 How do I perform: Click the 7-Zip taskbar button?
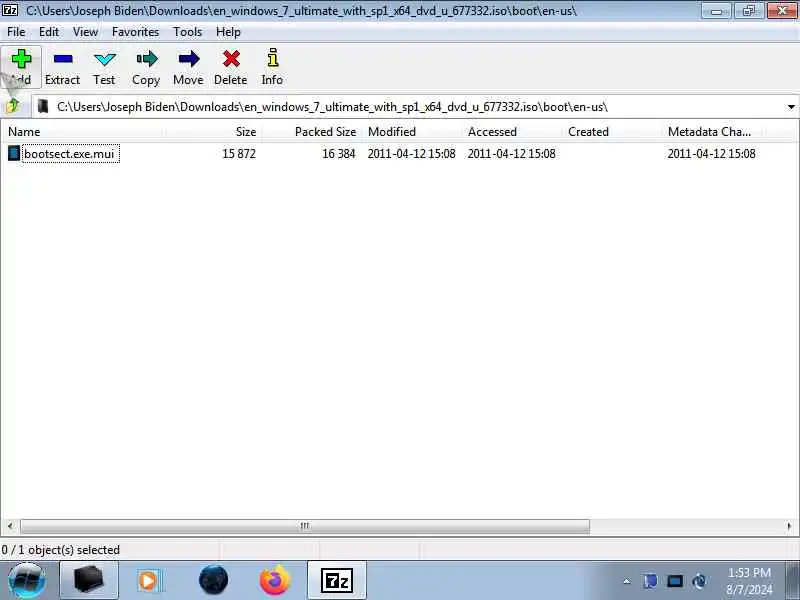point(337,581)
